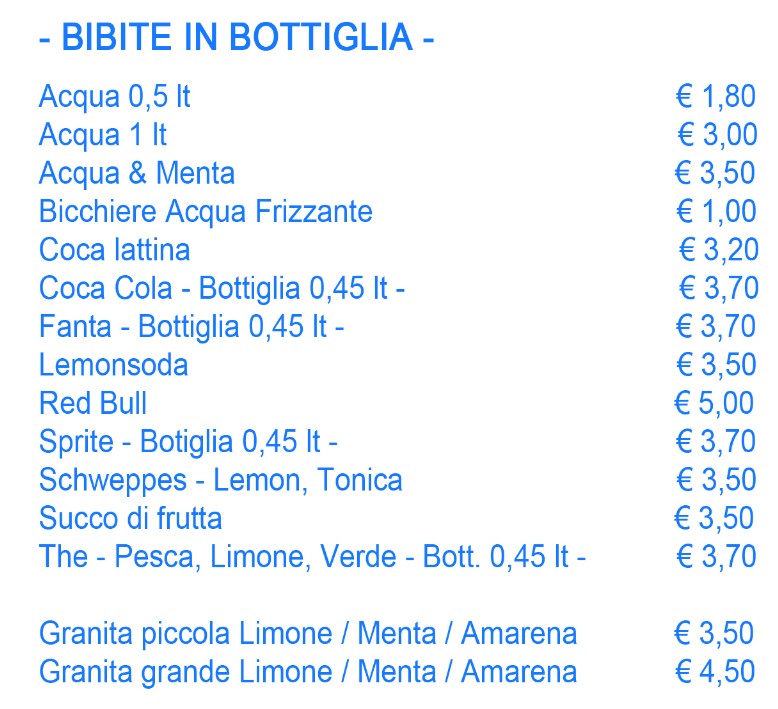This screenshot has width=778, height=709.
Task: Click the € 1,80 price for Acqua
Action: point(716,96)
